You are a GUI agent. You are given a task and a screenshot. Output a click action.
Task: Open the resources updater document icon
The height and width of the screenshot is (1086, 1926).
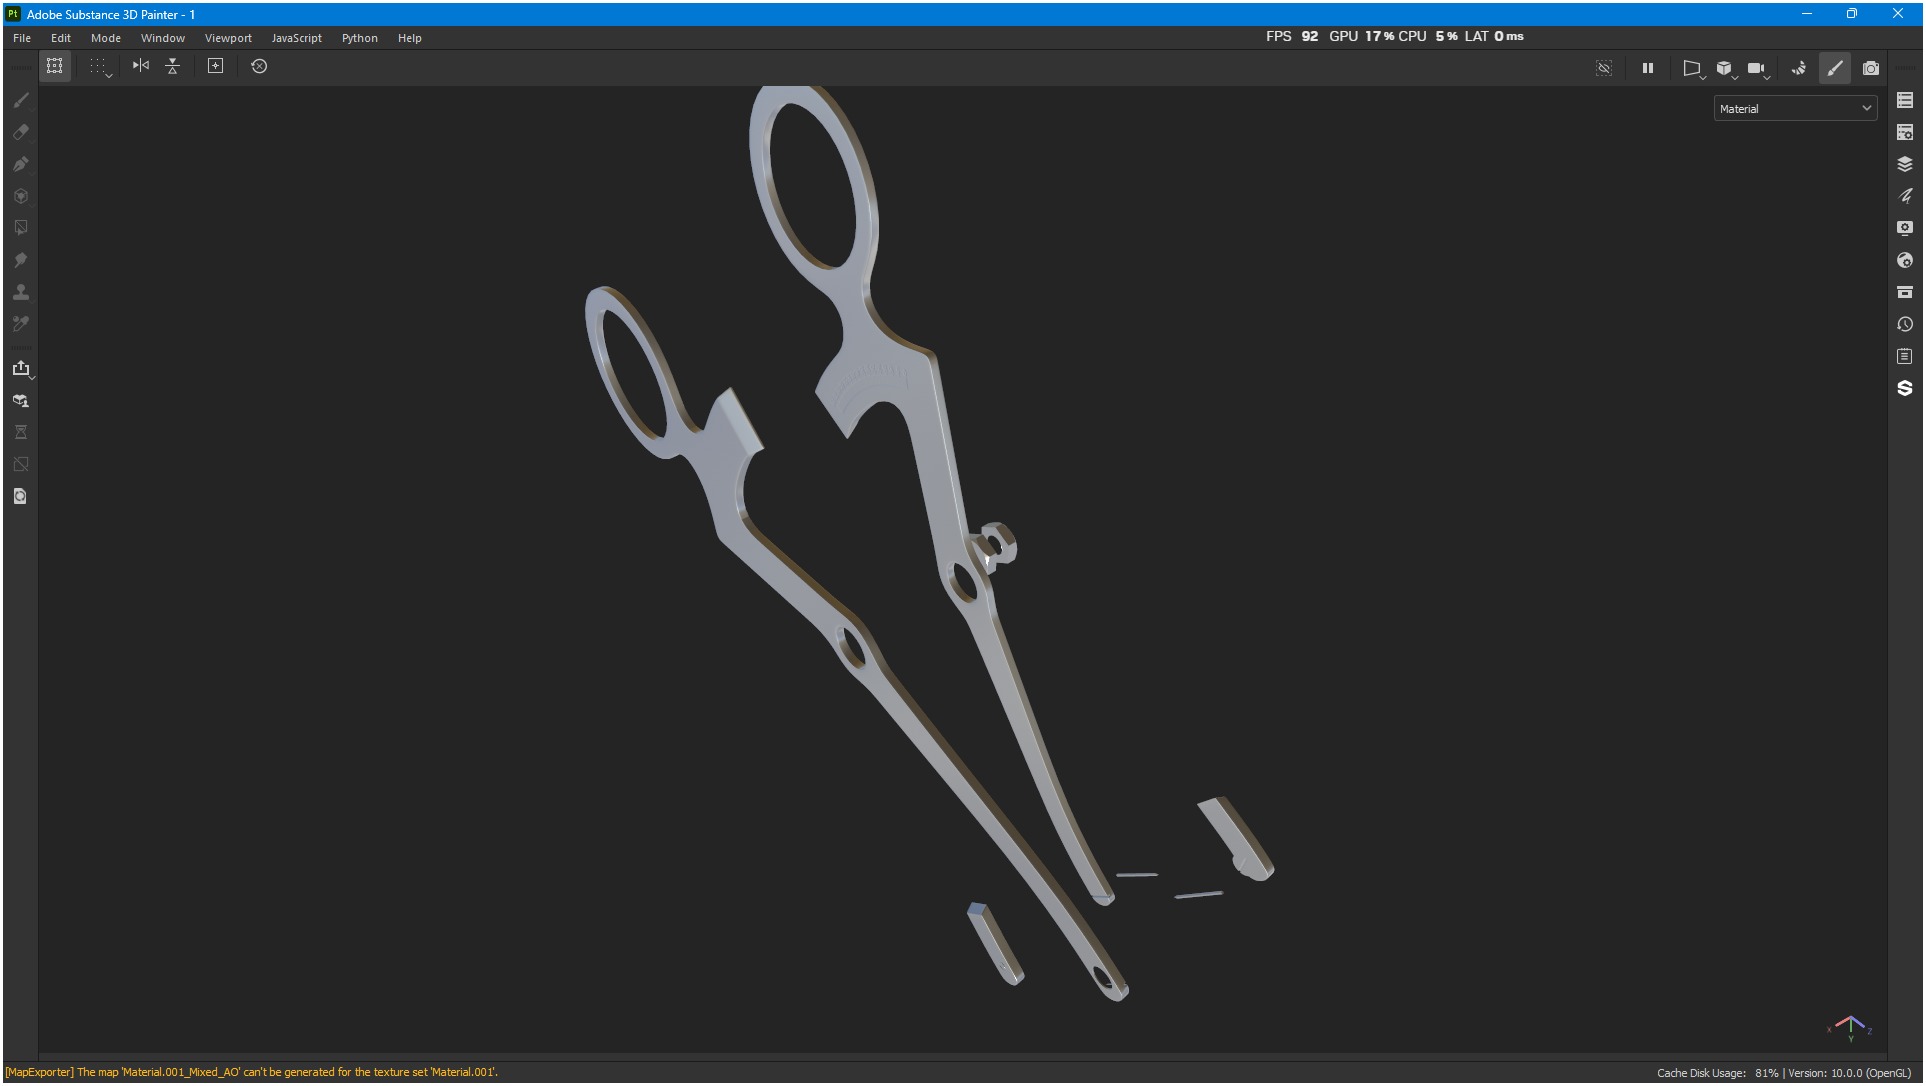[x=21, y=496]
